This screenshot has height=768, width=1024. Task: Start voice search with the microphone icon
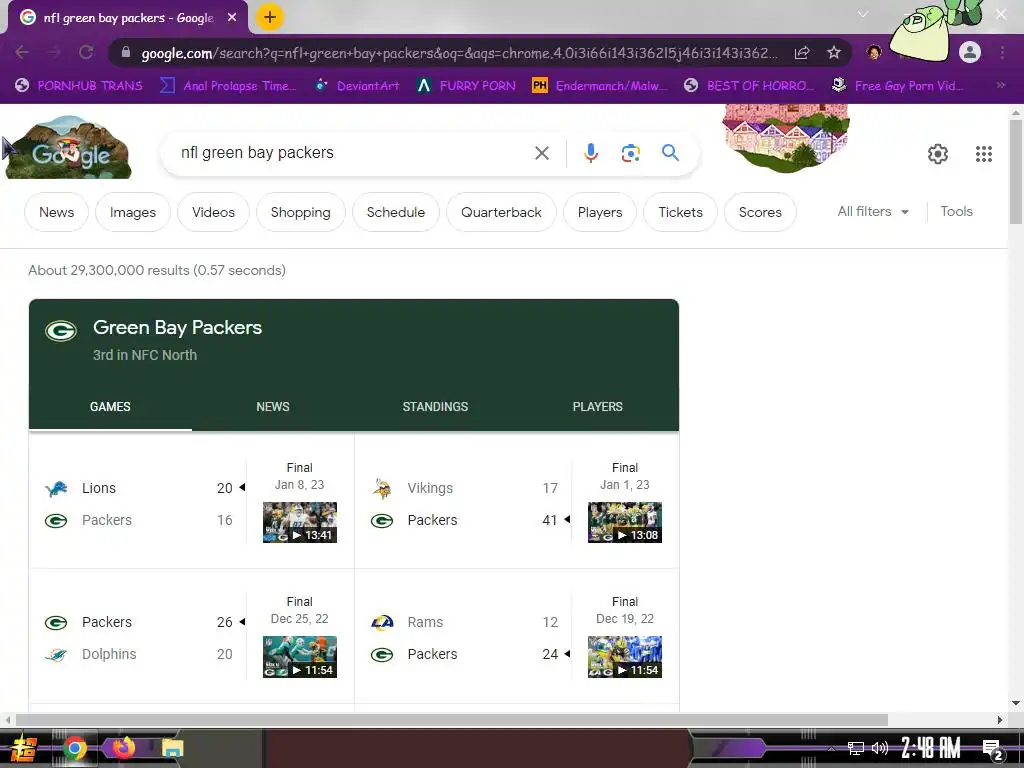click(590, 153)
